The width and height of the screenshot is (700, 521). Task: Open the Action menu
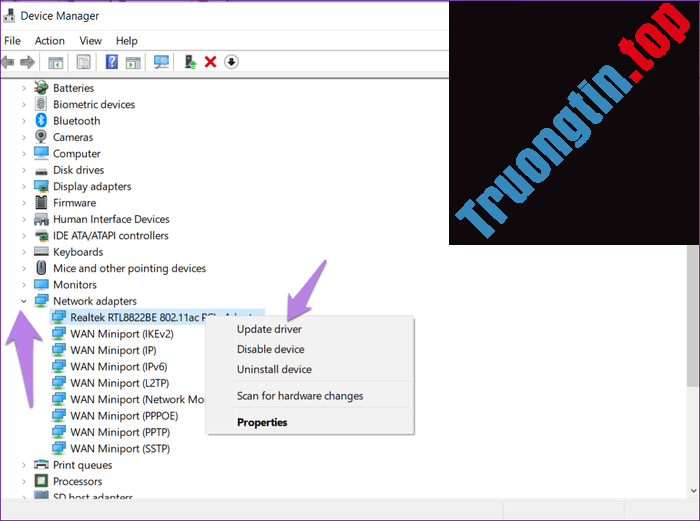pos(50,41)
